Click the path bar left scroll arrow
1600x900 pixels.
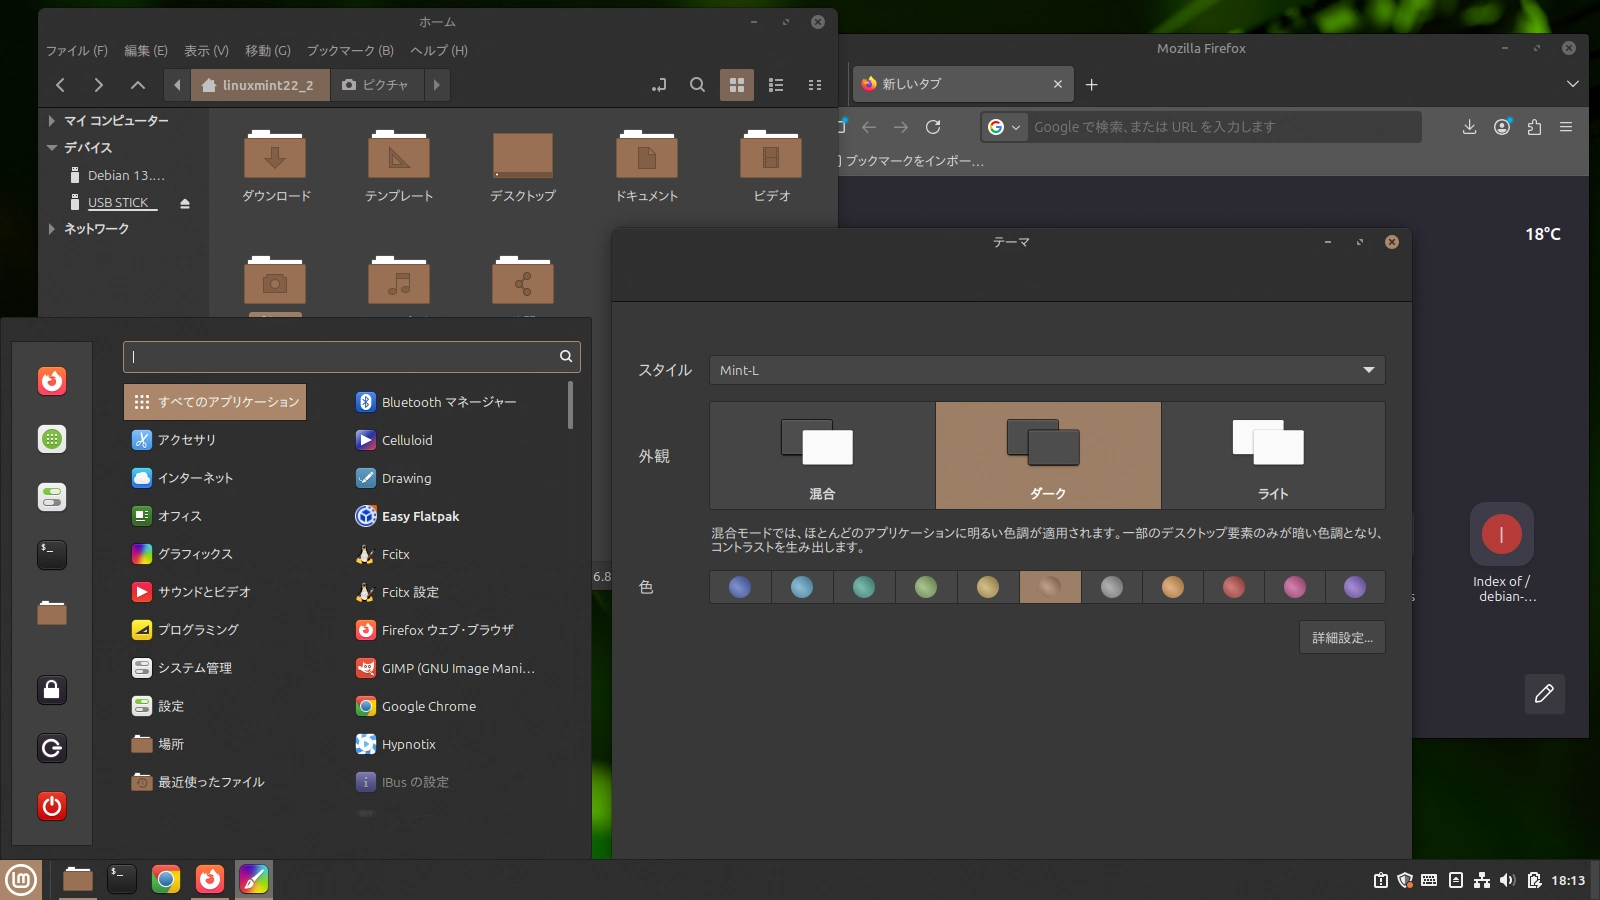click(177, 85)
